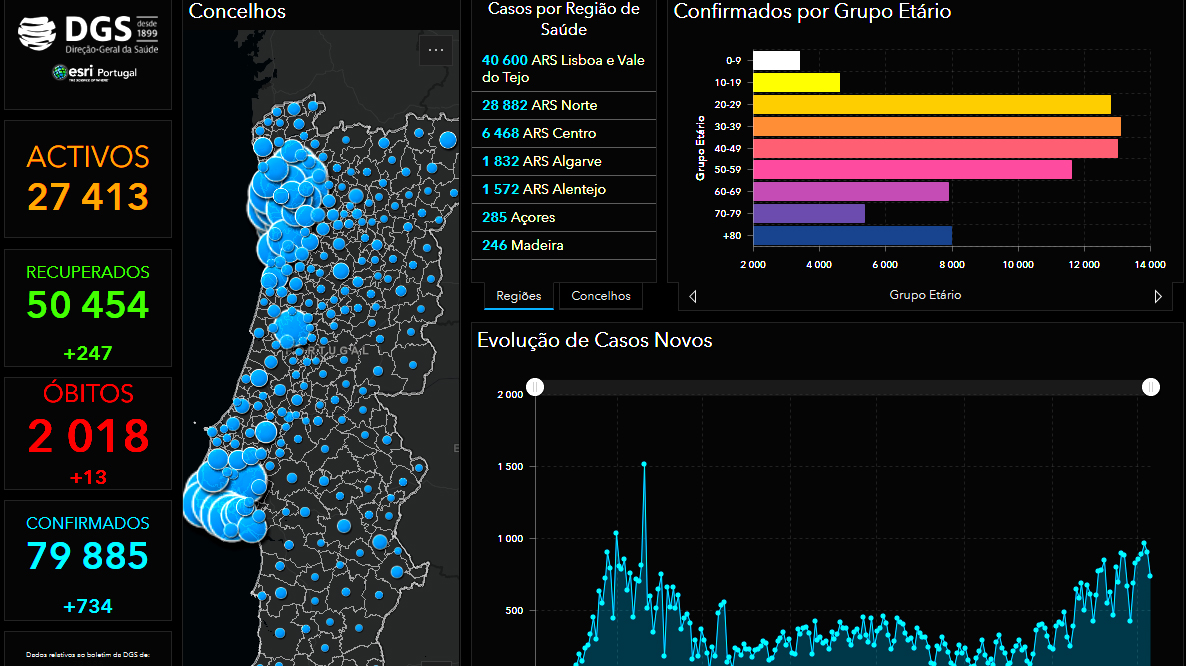Click the 1500 peak point on chart
1186x666 pixels.
click(644, 464)
